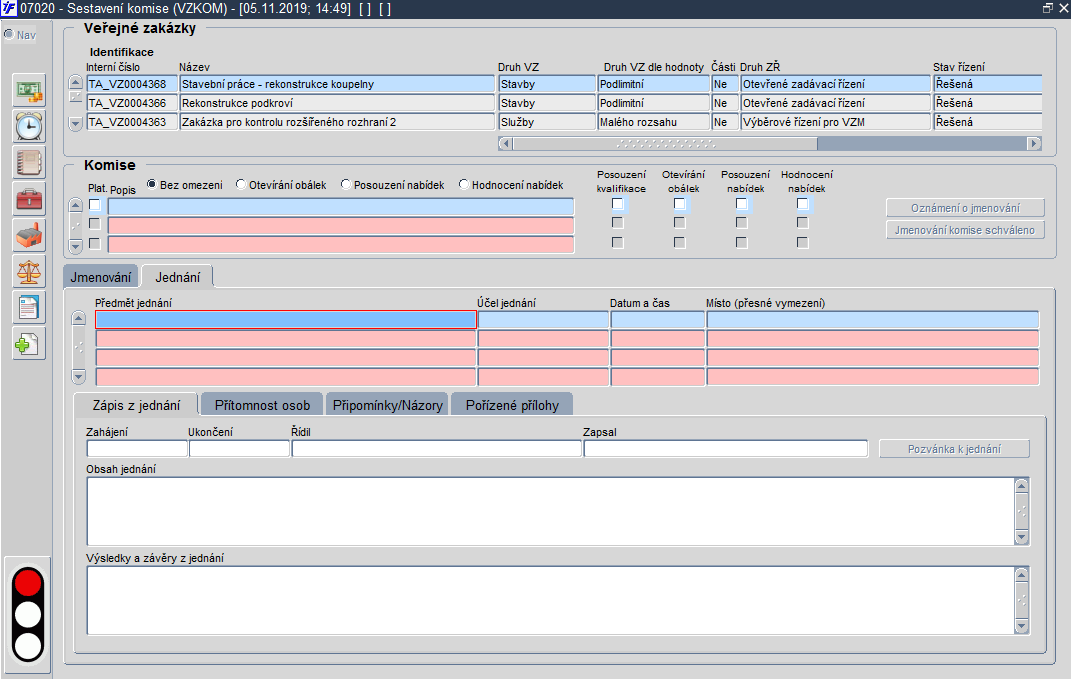Click Stavební práce - rekonstrukce koupelny cell
Screen dimensions: 1071x679
337,84
